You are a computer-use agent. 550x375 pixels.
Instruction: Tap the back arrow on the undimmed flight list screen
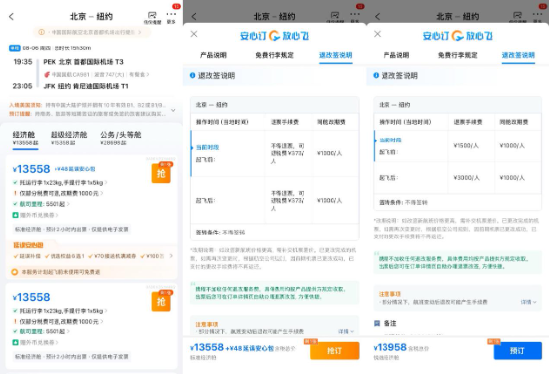(x=12, y=16)
